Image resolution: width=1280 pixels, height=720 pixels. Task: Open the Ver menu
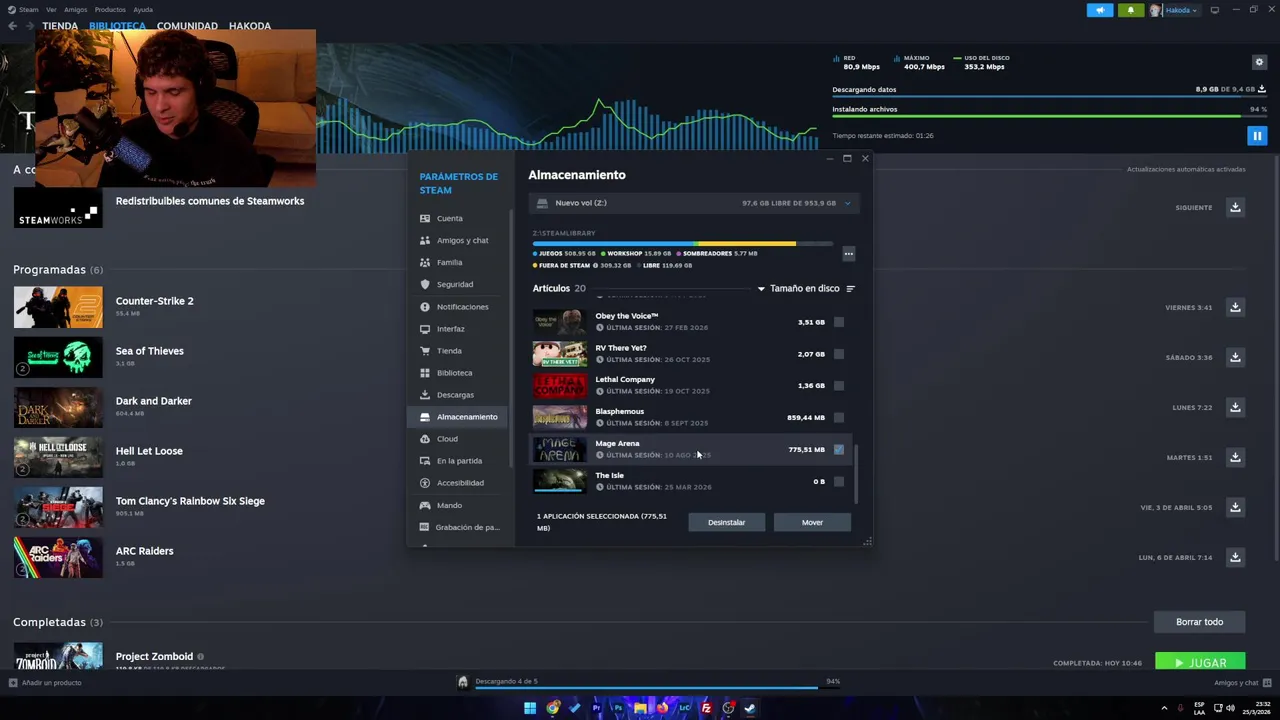[51, 10]
